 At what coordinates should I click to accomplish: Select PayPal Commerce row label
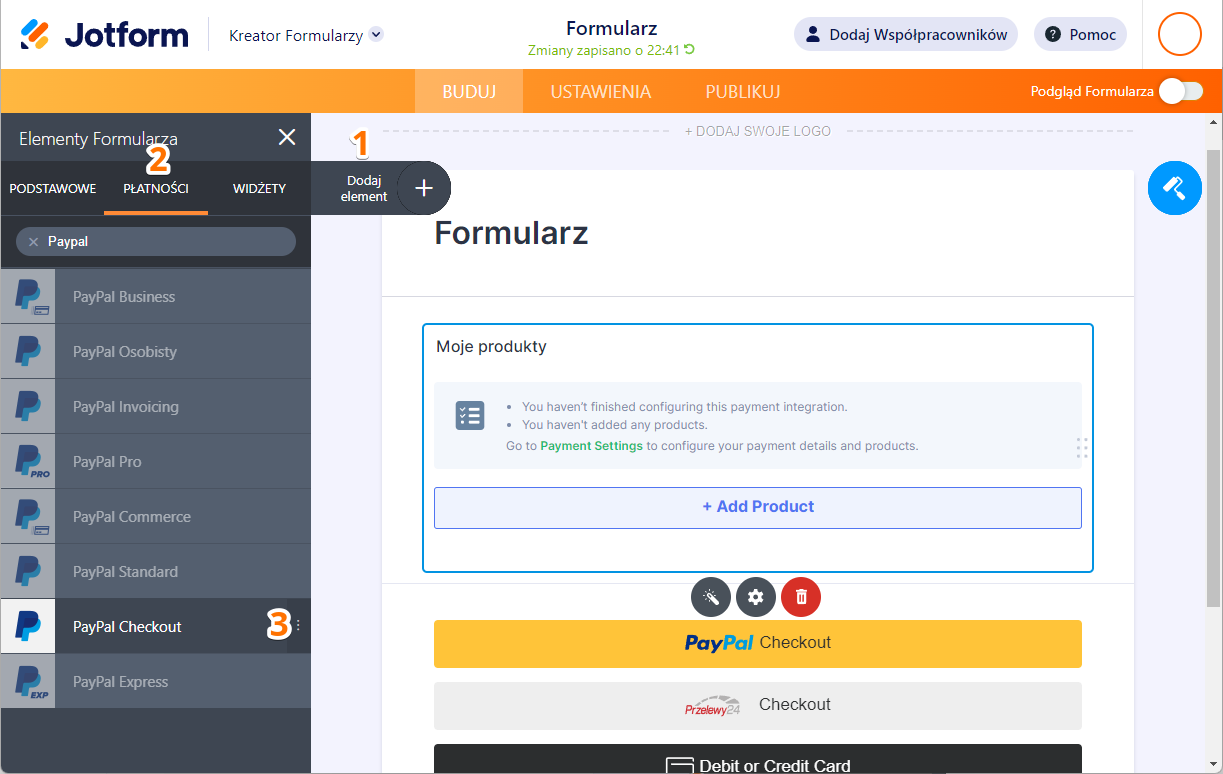tap(132, 517)
